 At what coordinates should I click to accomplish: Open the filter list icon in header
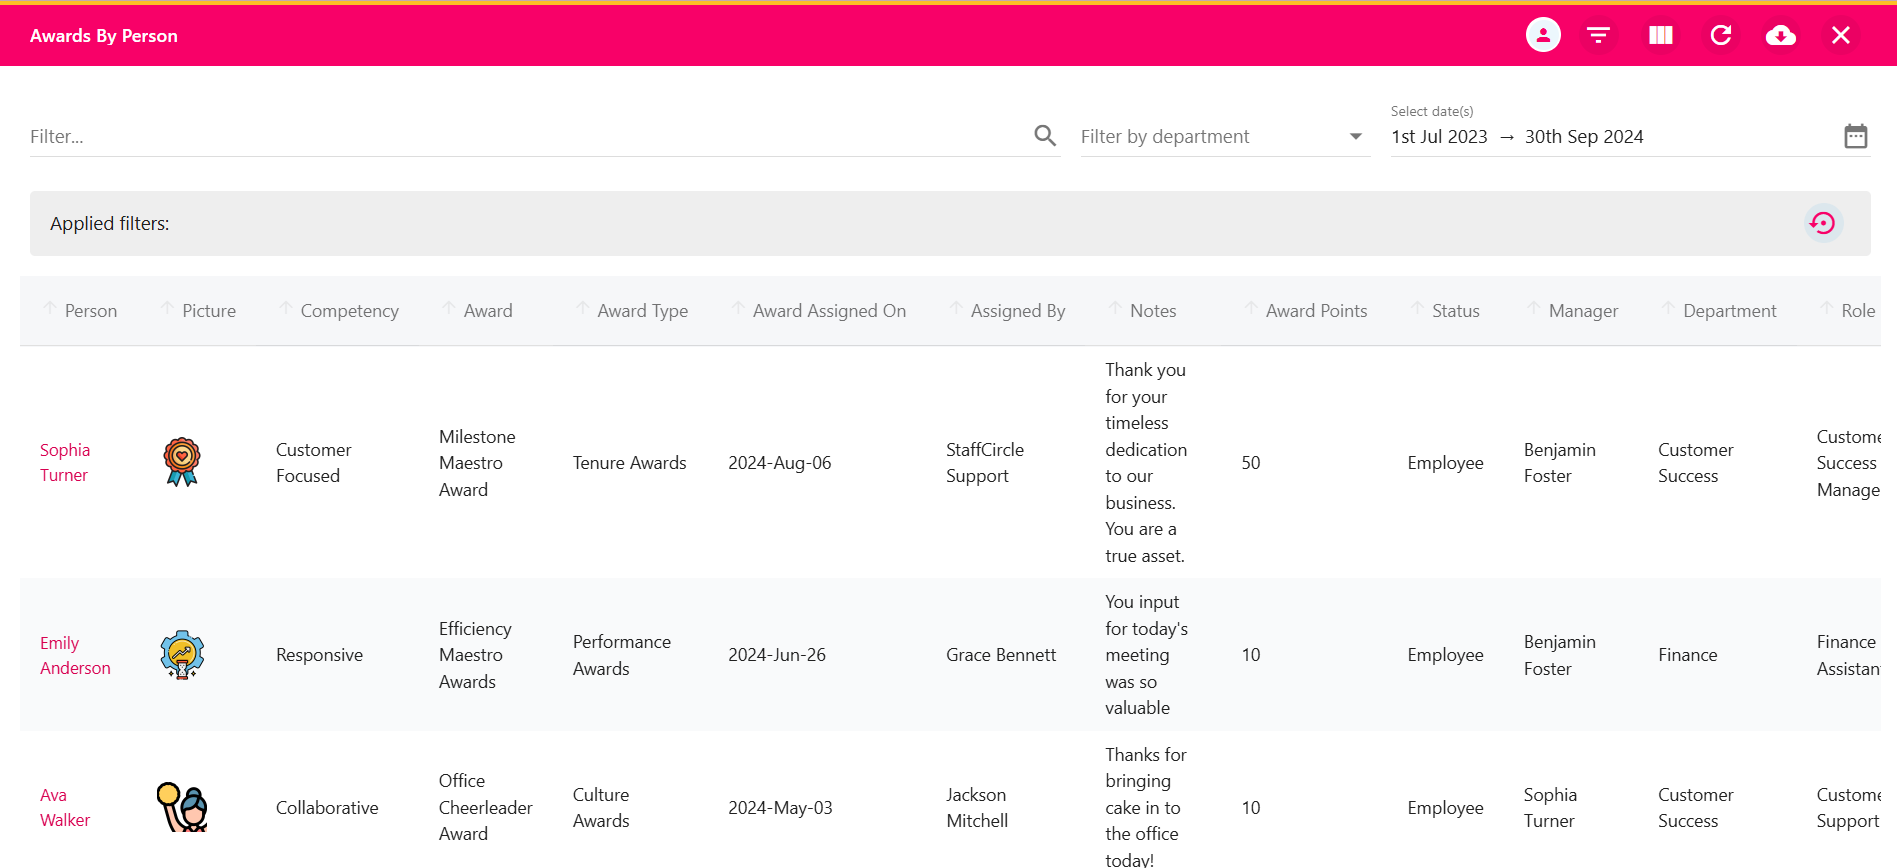point(1598,35)
